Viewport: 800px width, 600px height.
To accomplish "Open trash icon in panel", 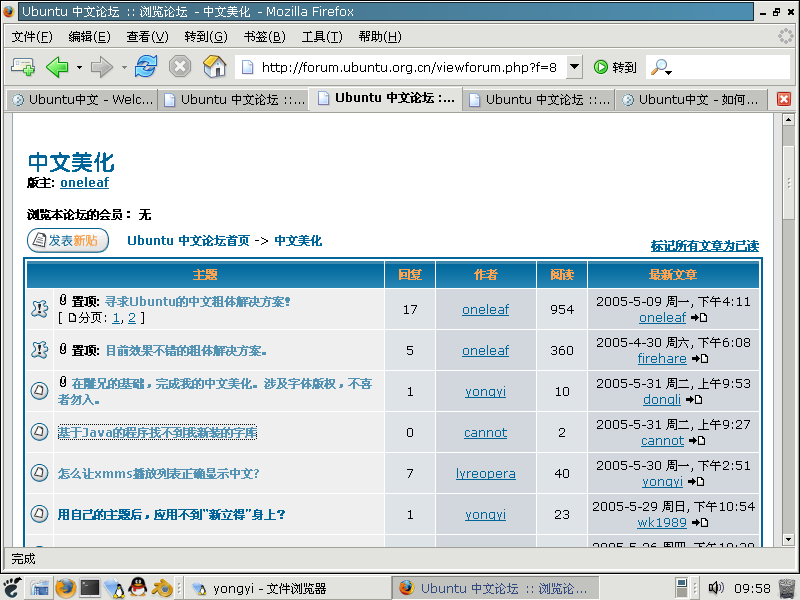I will 786,588.
